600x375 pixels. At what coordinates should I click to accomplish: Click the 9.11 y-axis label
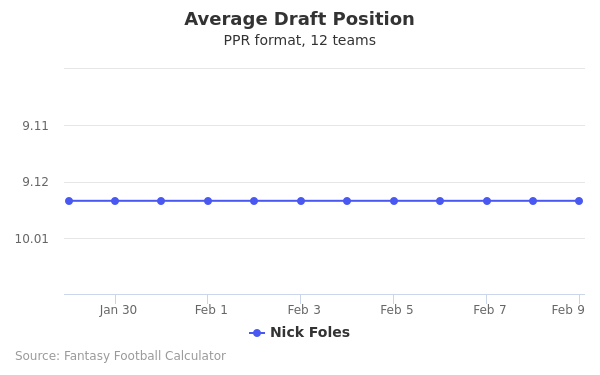(x=36, y=126)
